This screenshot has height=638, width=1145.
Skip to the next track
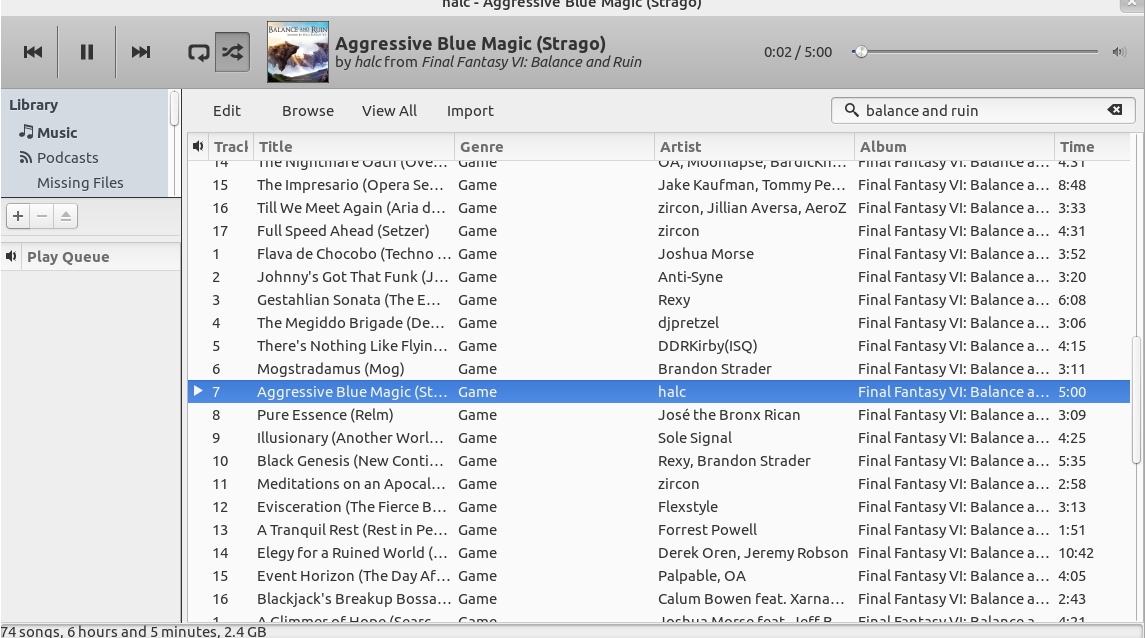click(x=141, y=52)
